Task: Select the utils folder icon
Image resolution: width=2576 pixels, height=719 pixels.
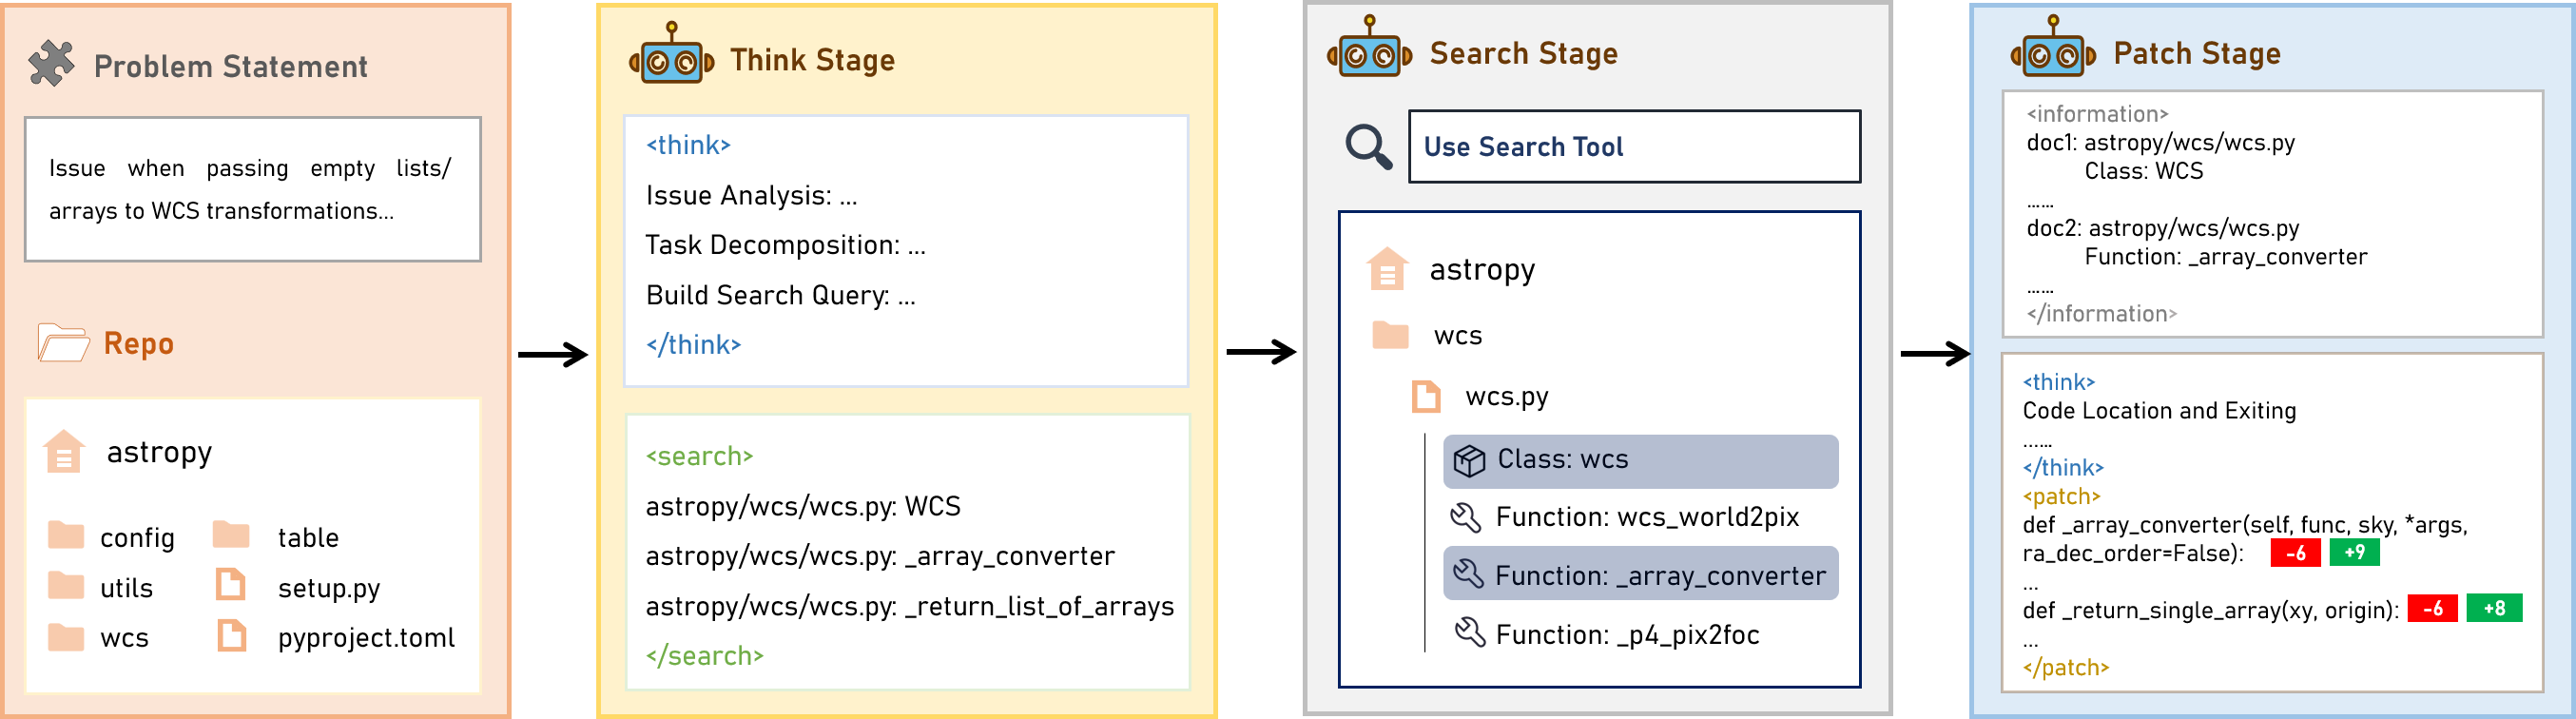Action: coord(66,585)
